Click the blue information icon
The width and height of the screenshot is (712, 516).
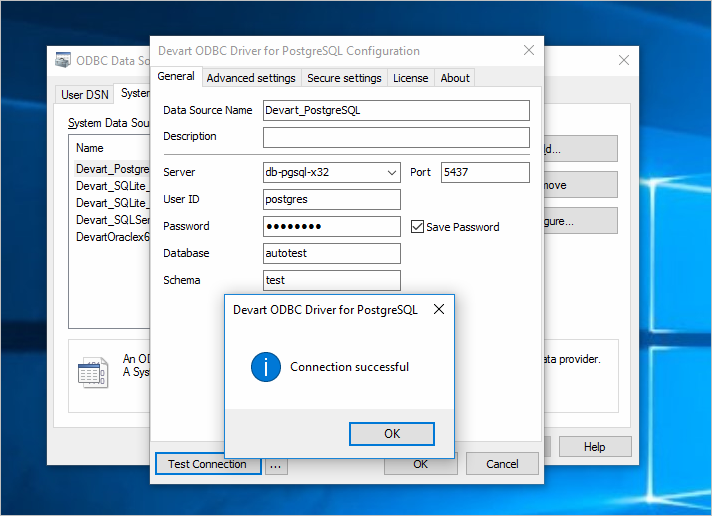(x=266, y=367)
